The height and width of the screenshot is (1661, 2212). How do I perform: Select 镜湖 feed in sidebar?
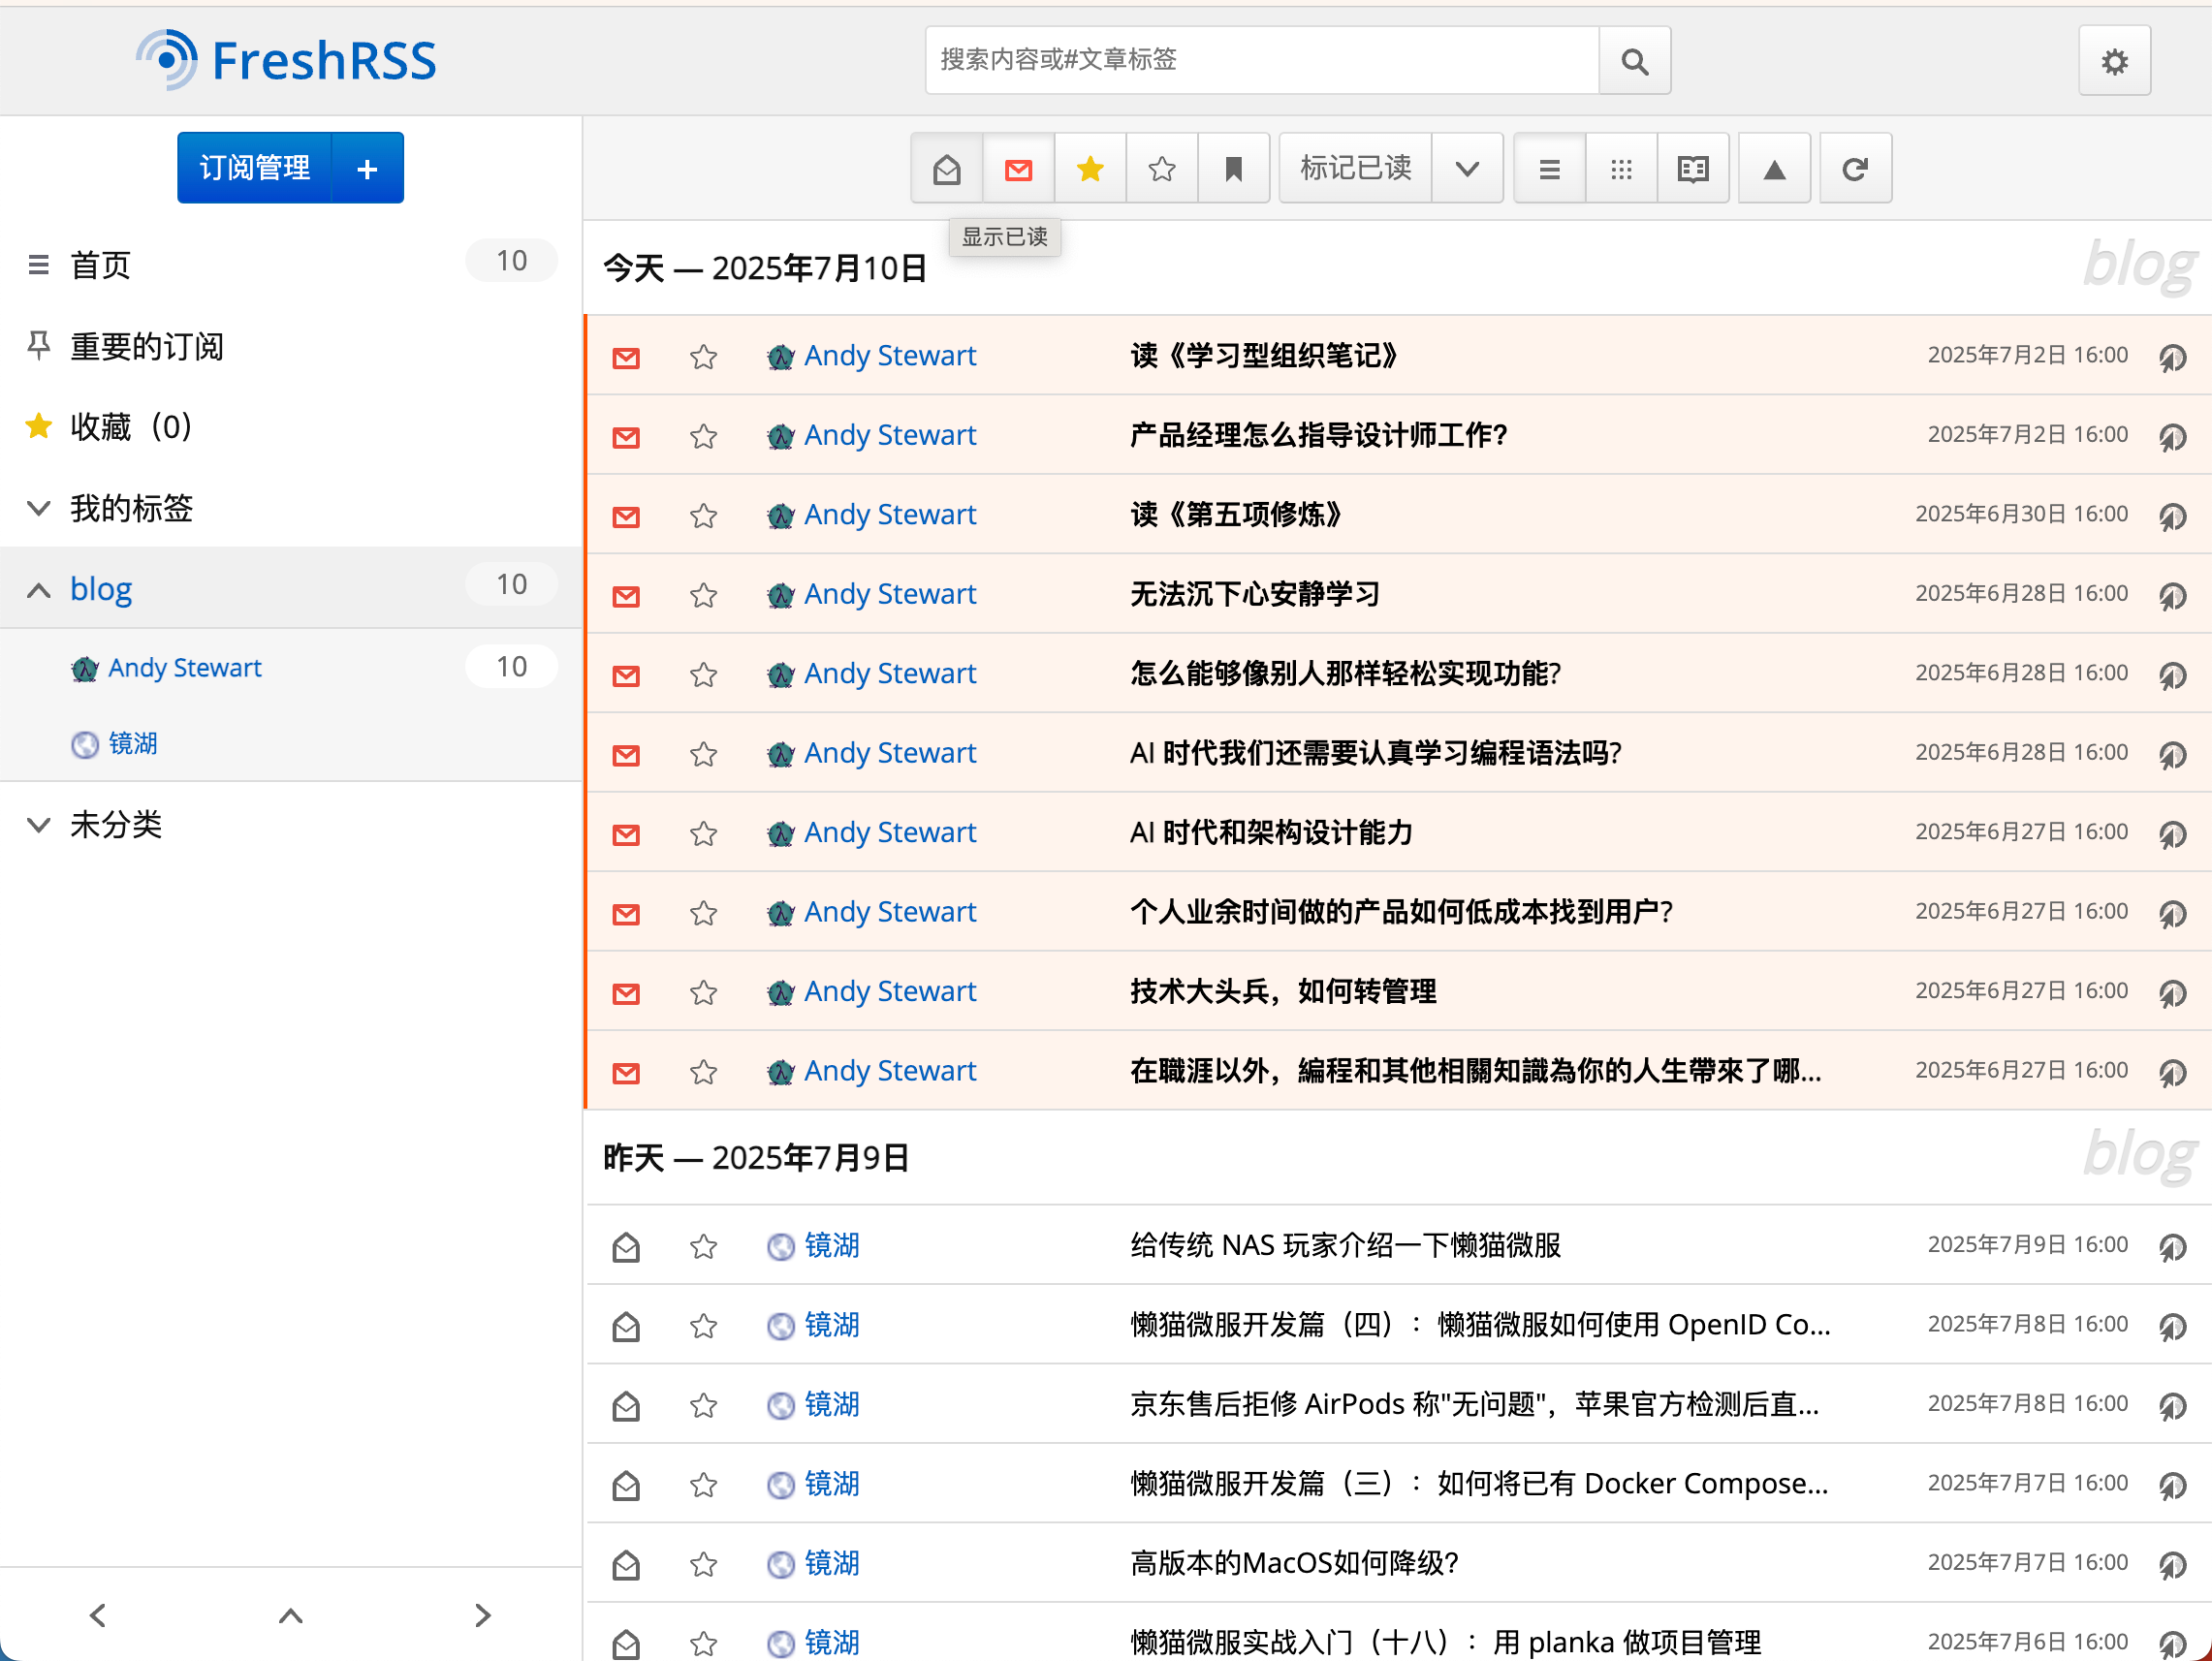click(x=132, y=744)
